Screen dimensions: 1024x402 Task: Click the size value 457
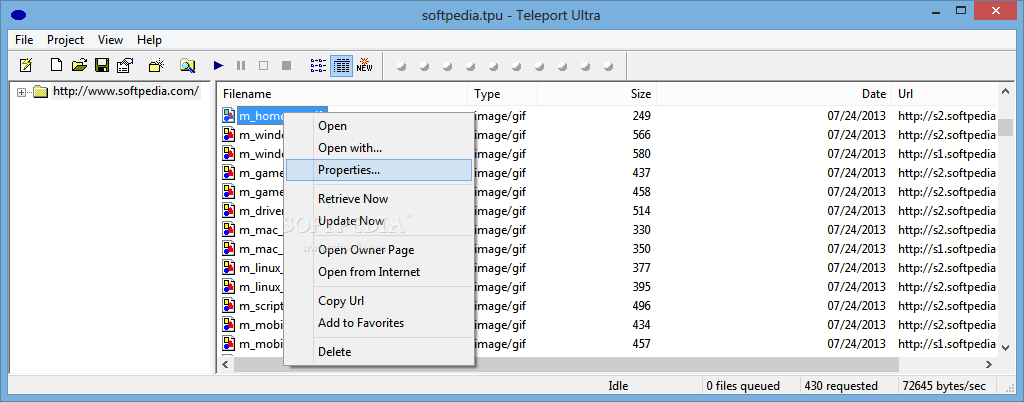point(641,343)
